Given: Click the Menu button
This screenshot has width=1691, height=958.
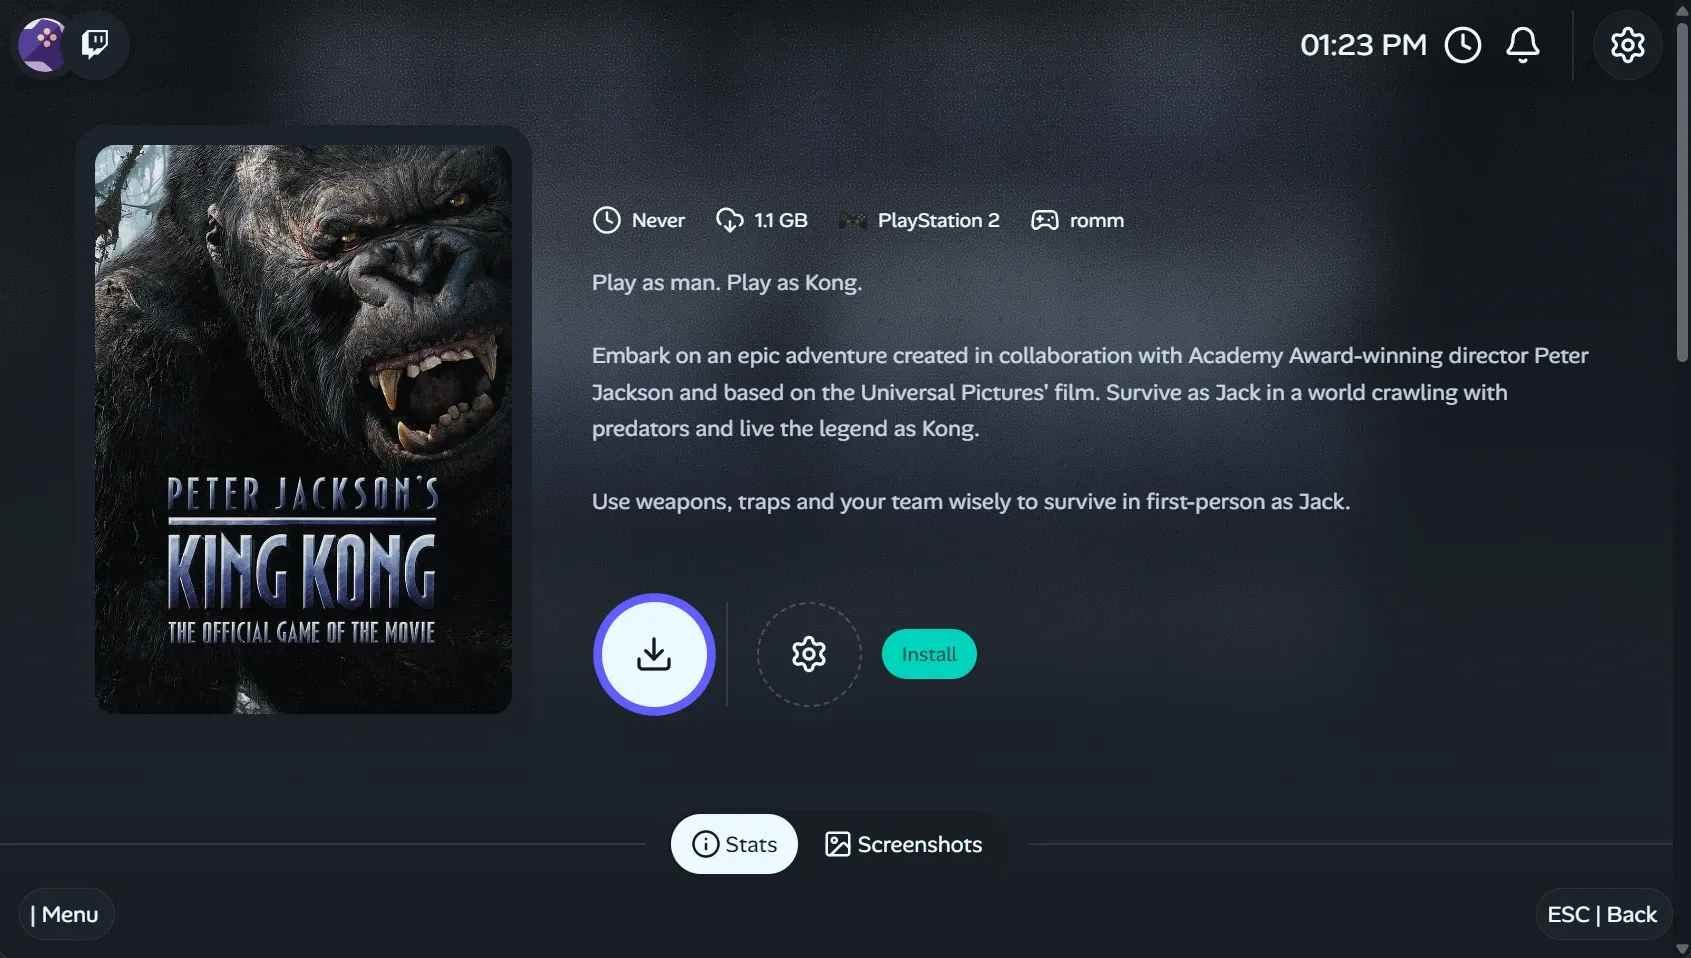Looking at the screenshot, I should 66,914.
